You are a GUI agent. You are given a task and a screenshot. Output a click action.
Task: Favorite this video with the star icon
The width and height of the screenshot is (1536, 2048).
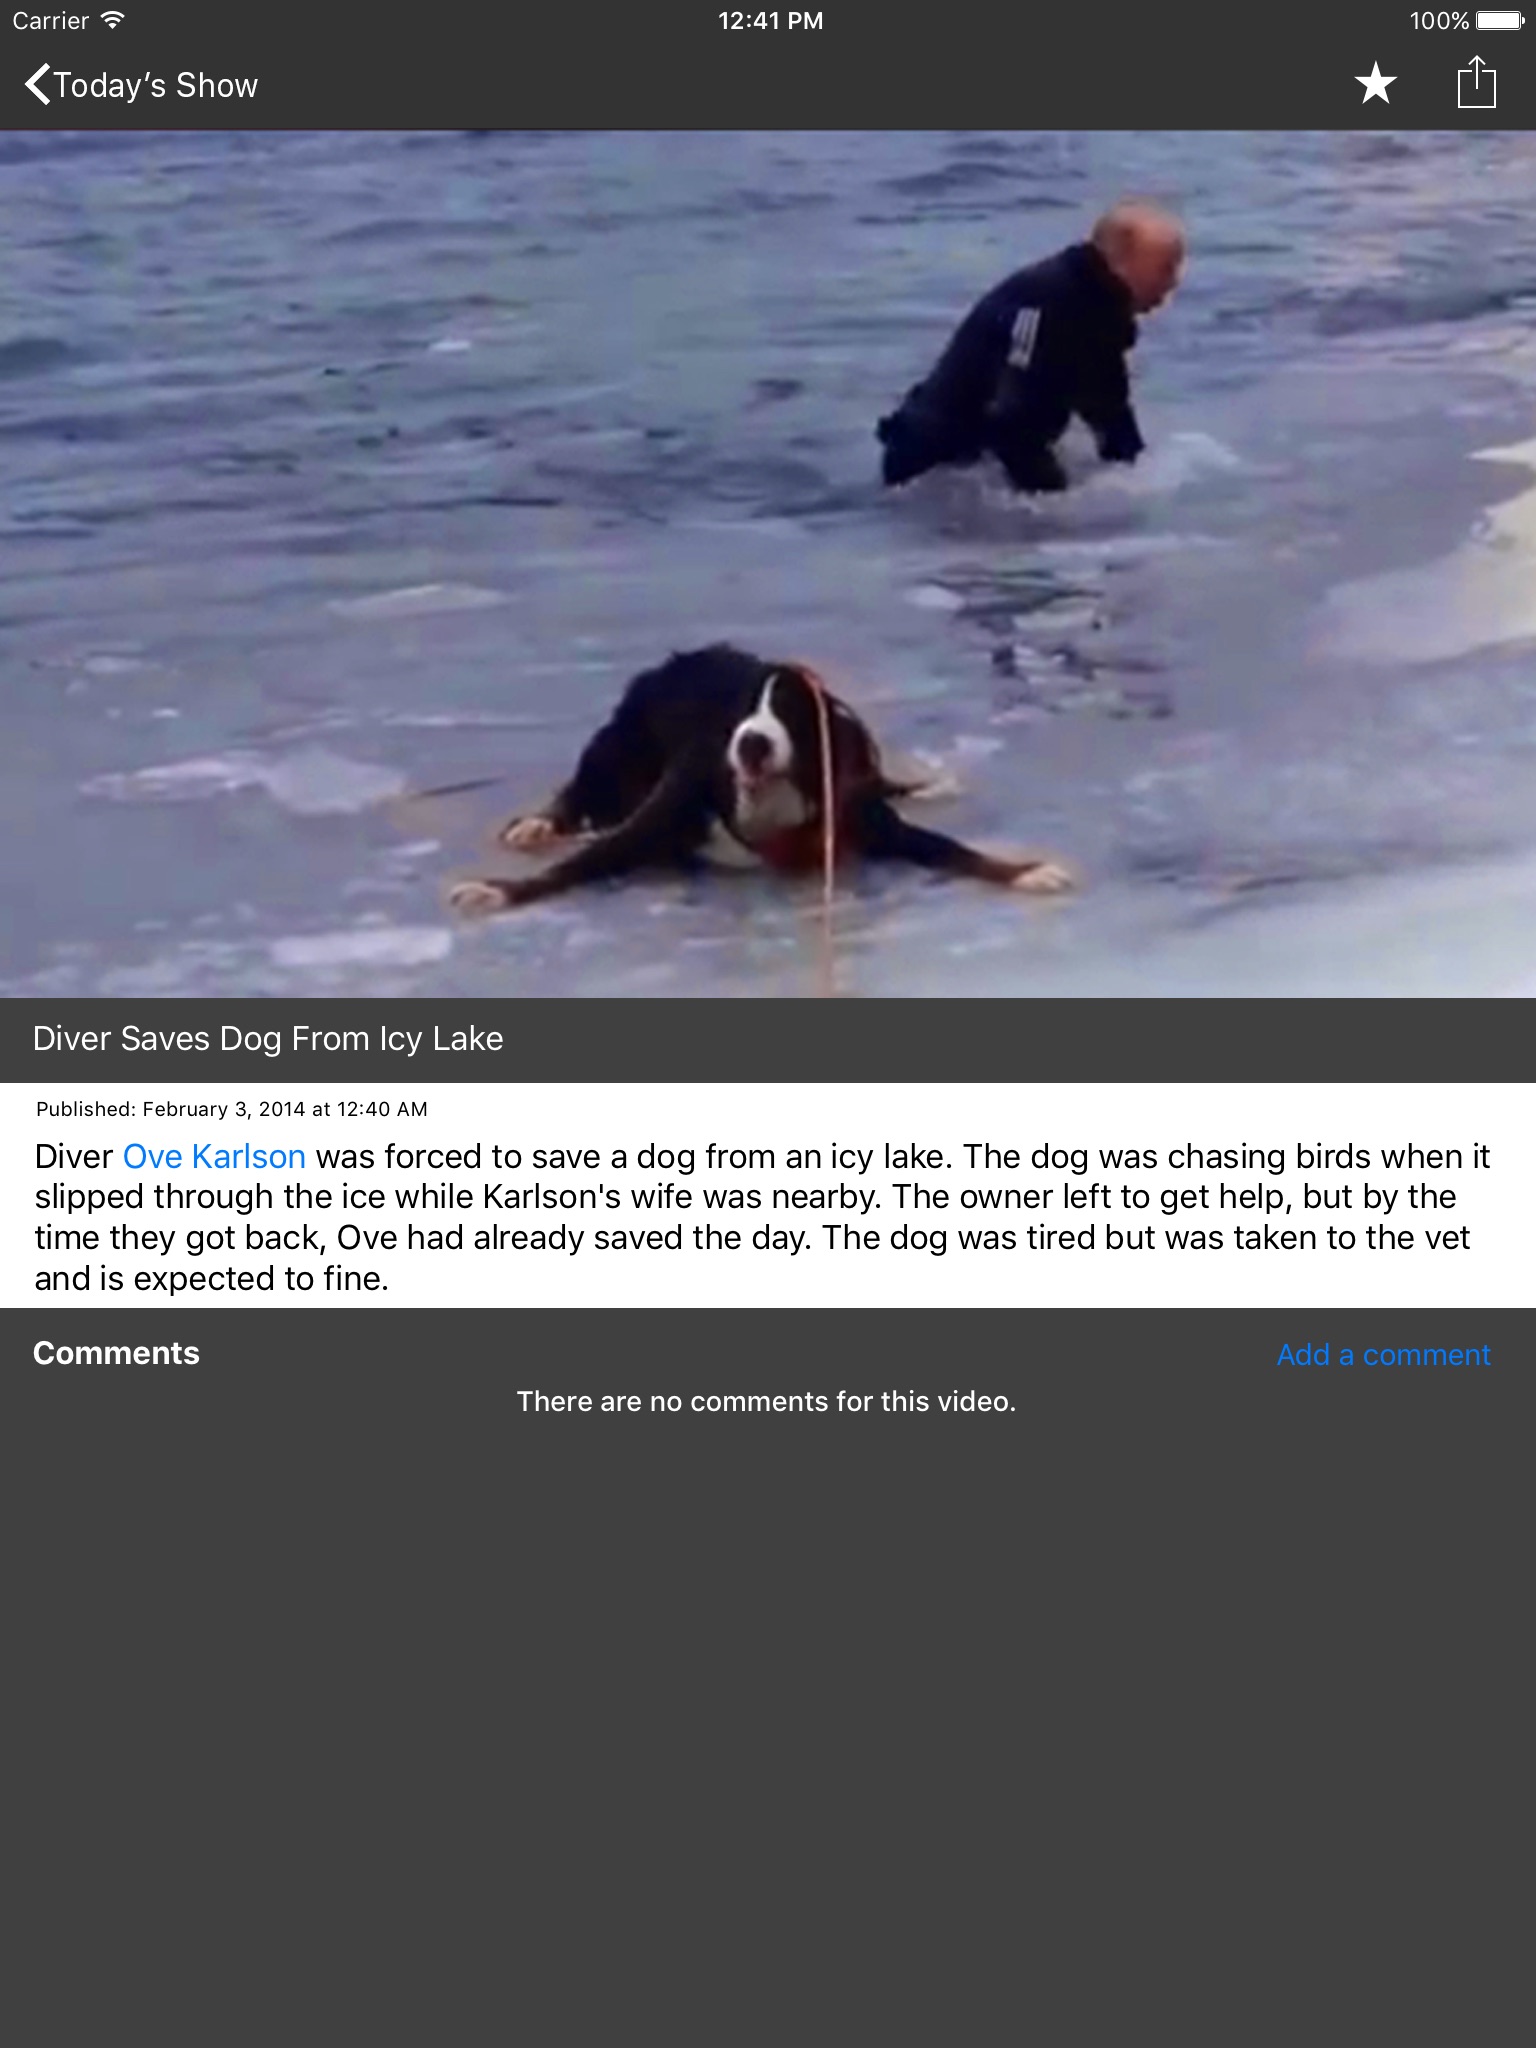pos(1376,83)
